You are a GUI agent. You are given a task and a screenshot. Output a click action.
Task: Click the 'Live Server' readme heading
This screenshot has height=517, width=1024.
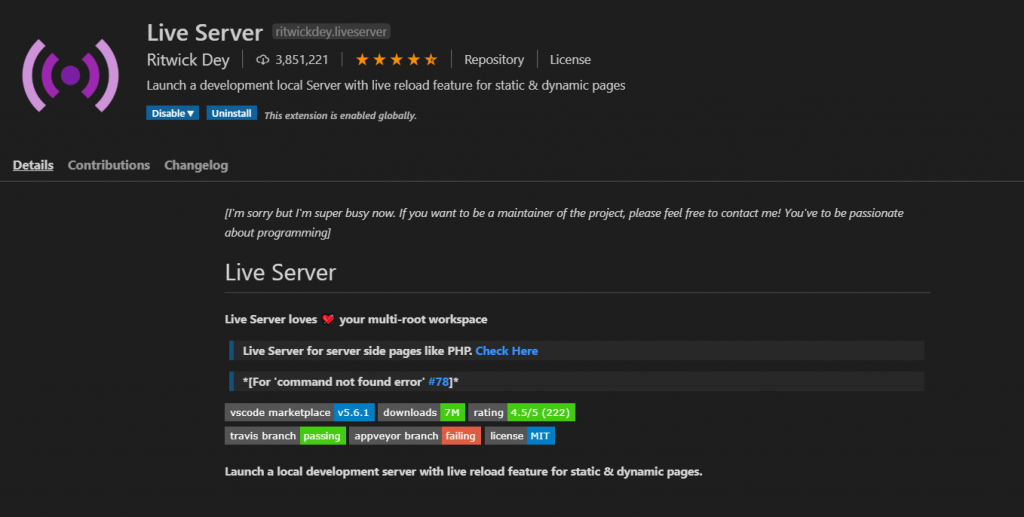point(280,272)
